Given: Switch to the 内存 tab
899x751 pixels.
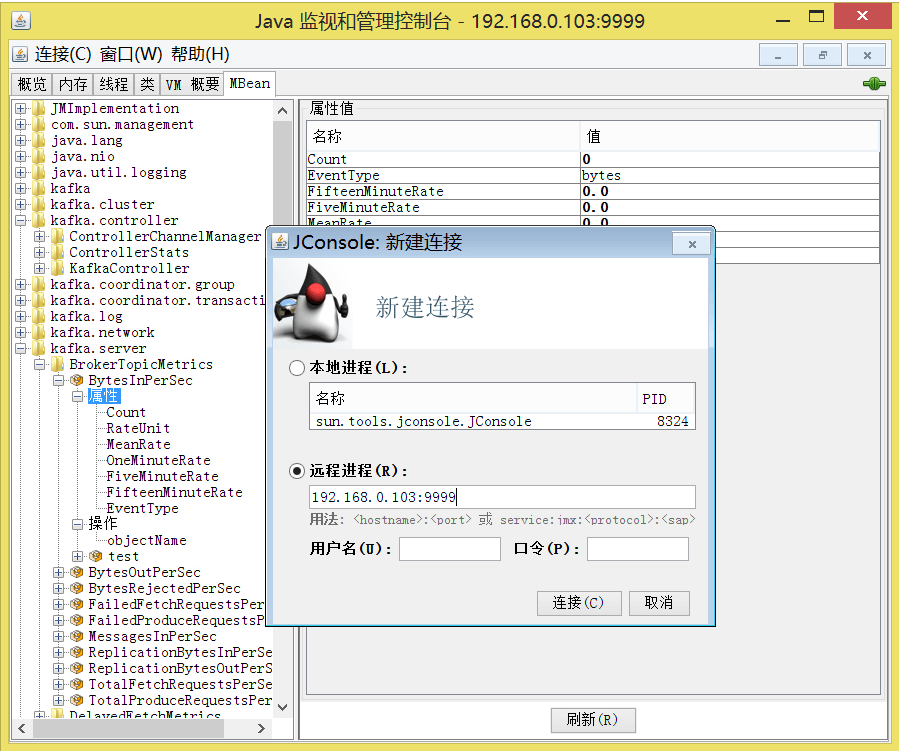Looking at the screenshot, I should pyautogui.click(x=73, y=84).
